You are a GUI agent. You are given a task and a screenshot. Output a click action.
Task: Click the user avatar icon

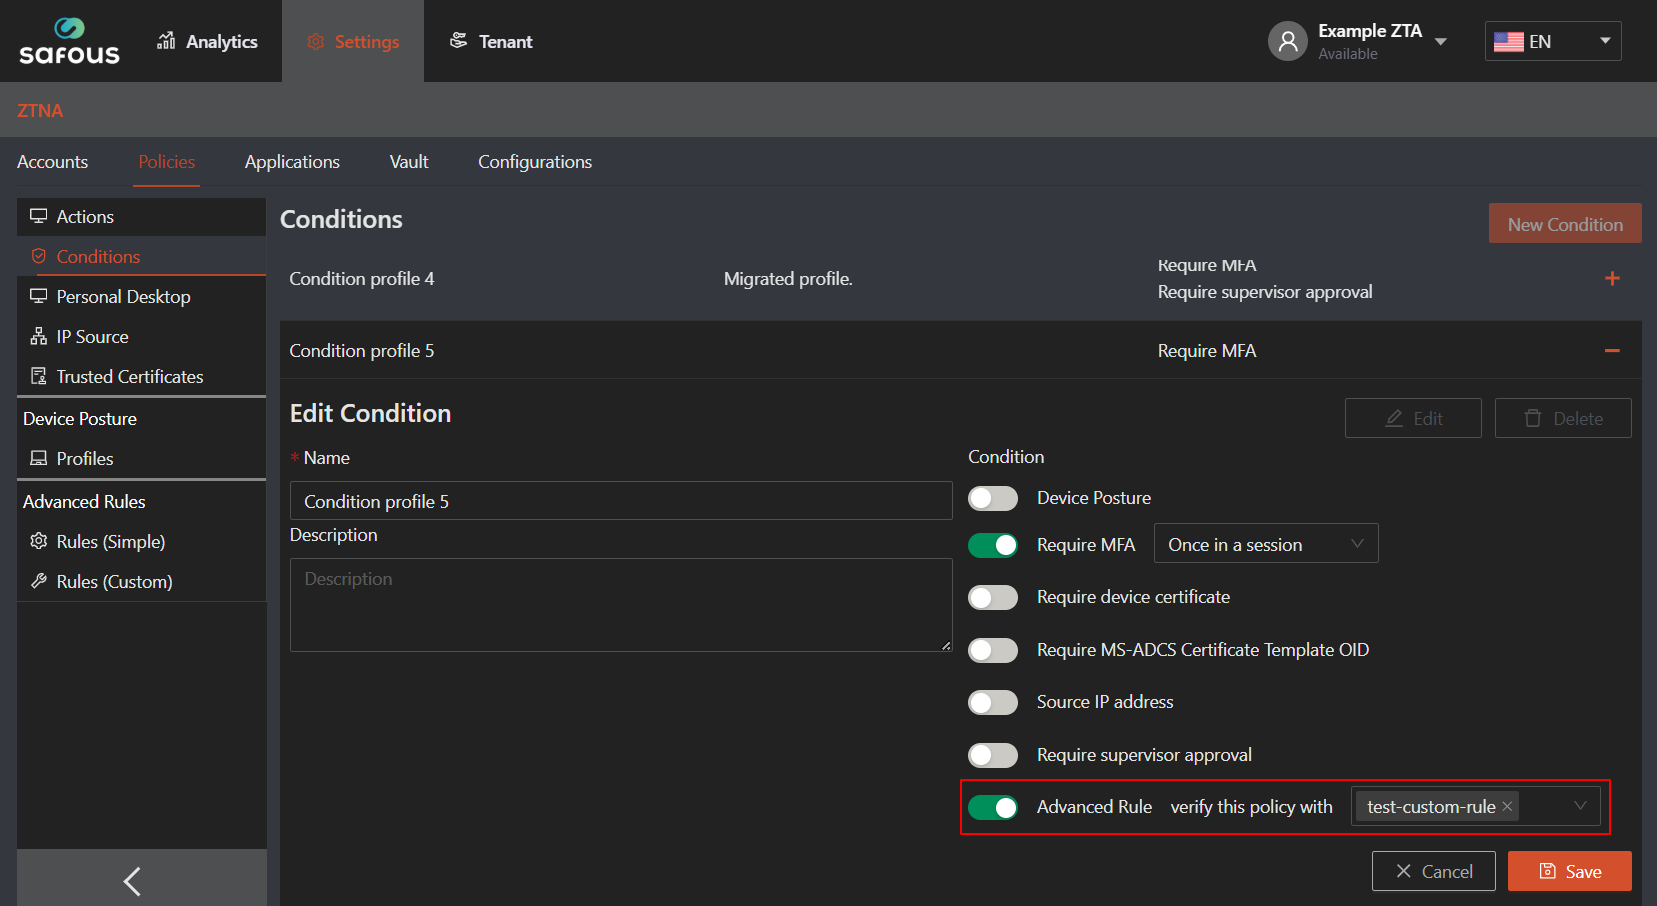pos(1287,41)
